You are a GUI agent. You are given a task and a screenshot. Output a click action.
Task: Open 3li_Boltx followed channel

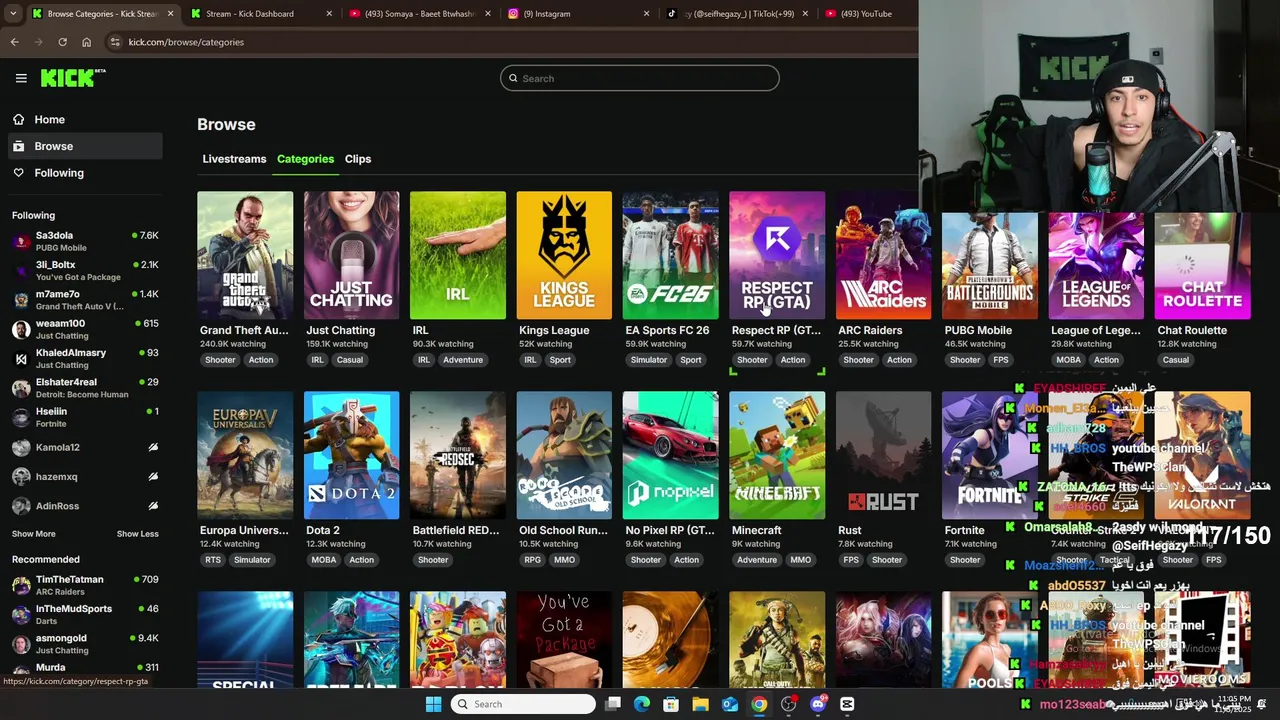(85, 270)
